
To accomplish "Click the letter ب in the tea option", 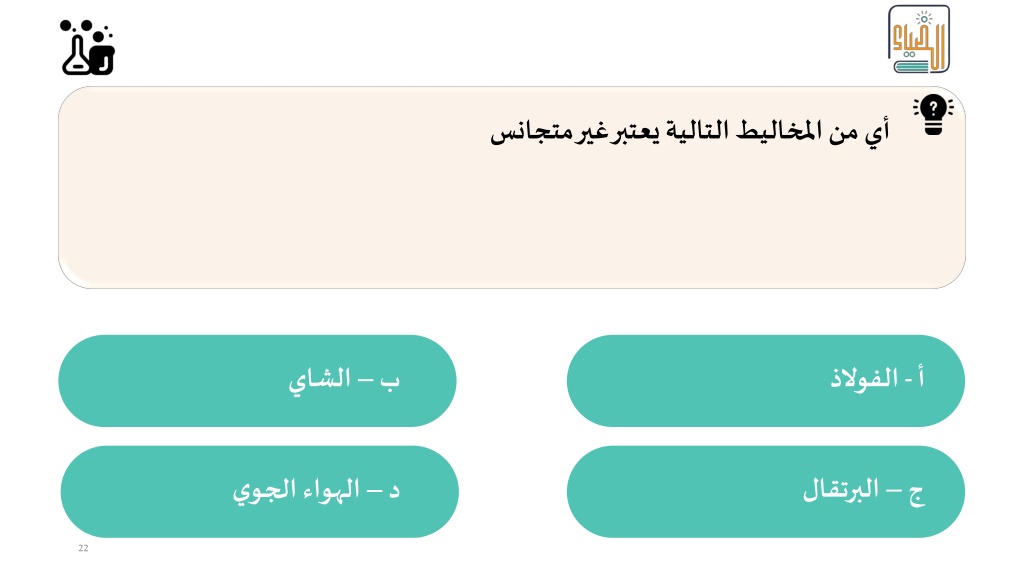I will (x=389, y=382).
